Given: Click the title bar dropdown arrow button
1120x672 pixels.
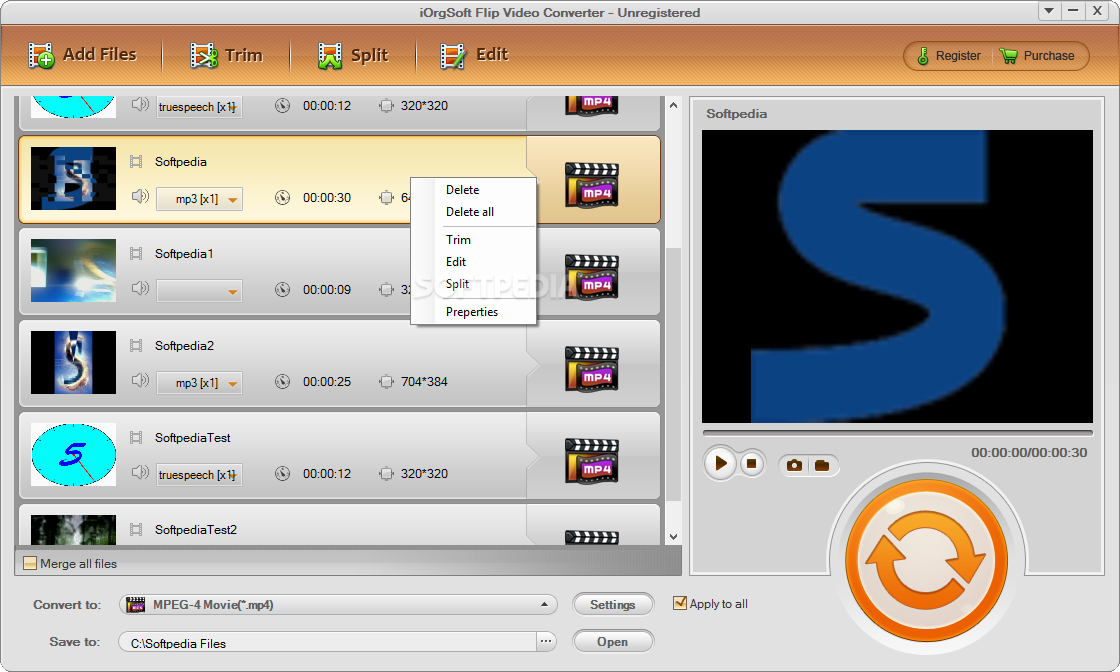Looking at the screenshot, I should (x=1049, y=11).
